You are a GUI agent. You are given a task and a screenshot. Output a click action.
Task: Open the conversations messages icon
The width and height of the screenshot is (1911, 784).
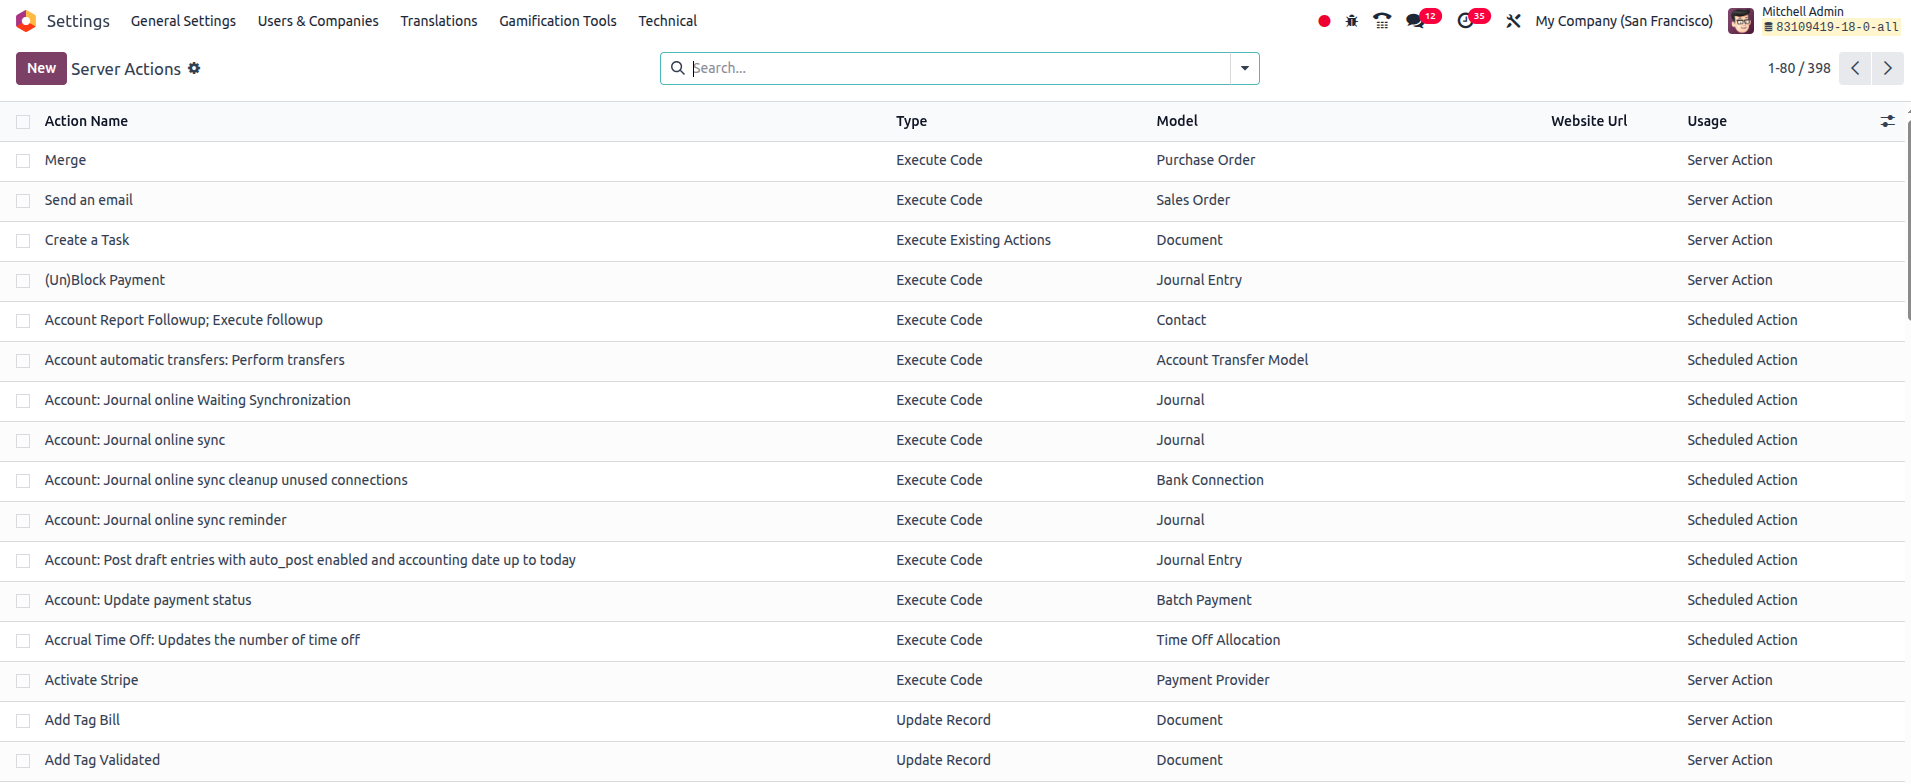point(1415,21)
